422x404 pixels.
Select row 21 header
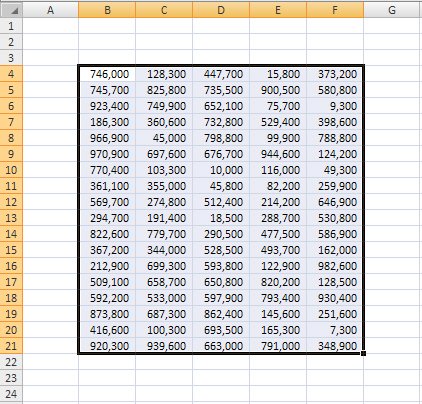click(x=11, y=346)
